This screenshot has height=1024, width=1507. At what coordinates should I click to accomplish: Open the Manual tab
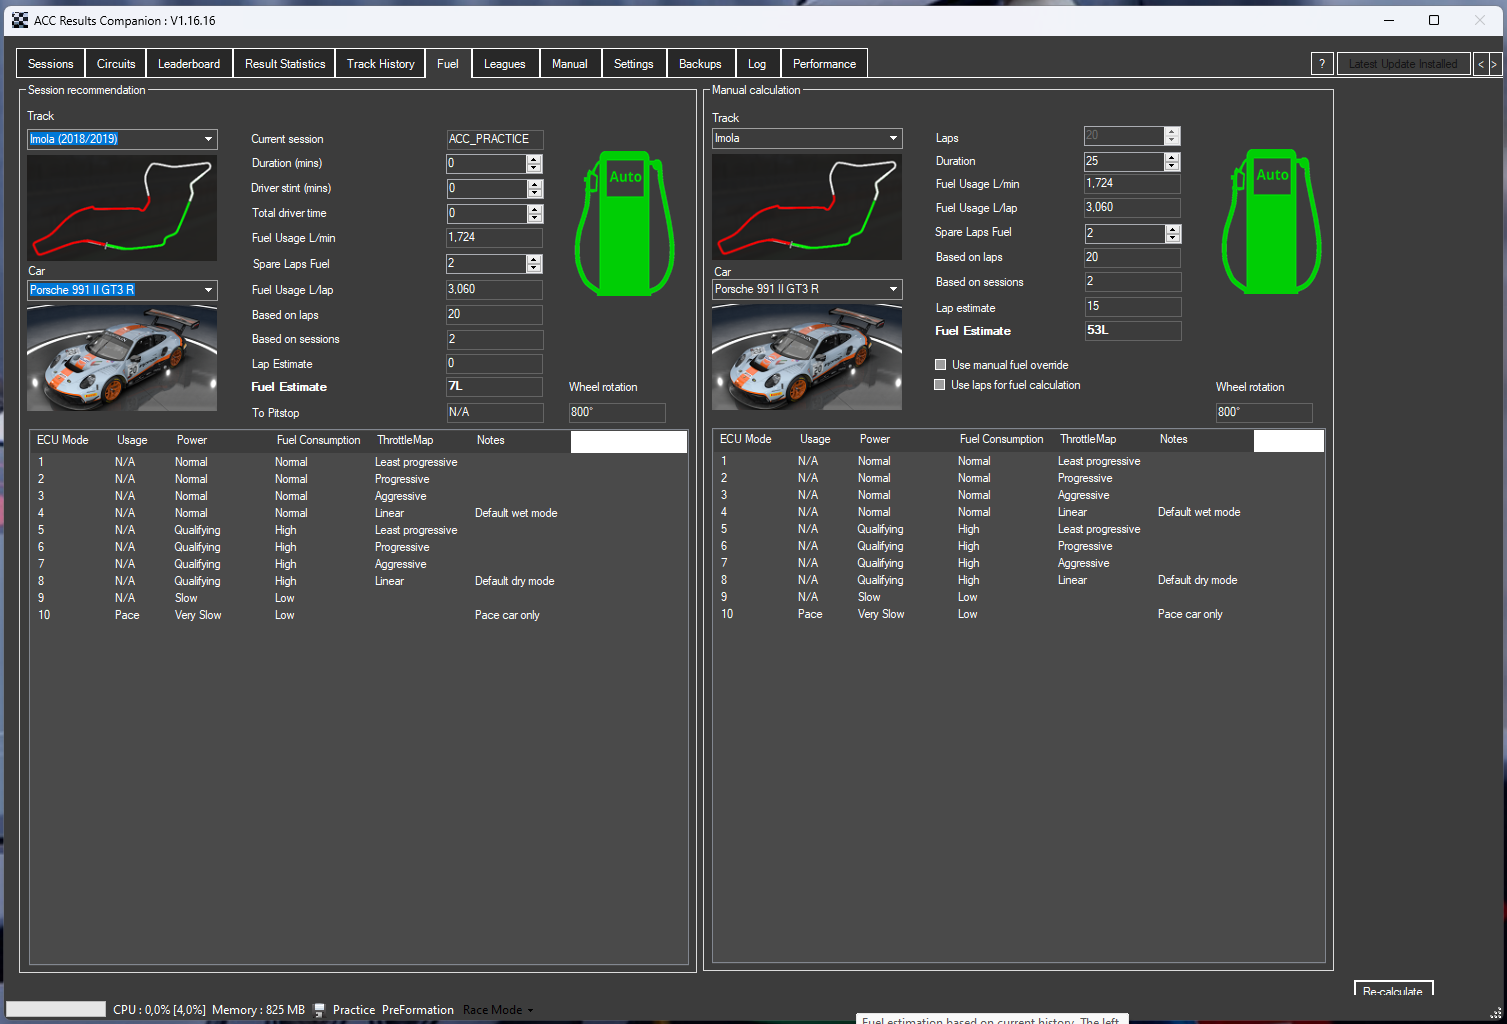(x=570, y=64)
